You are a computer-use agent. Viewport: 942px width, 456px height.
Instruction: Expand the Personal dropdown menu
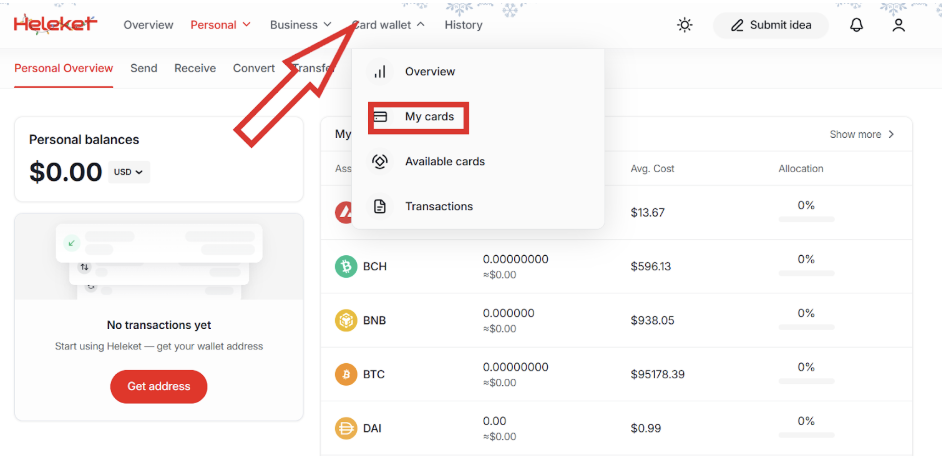[x=220, y=25]
